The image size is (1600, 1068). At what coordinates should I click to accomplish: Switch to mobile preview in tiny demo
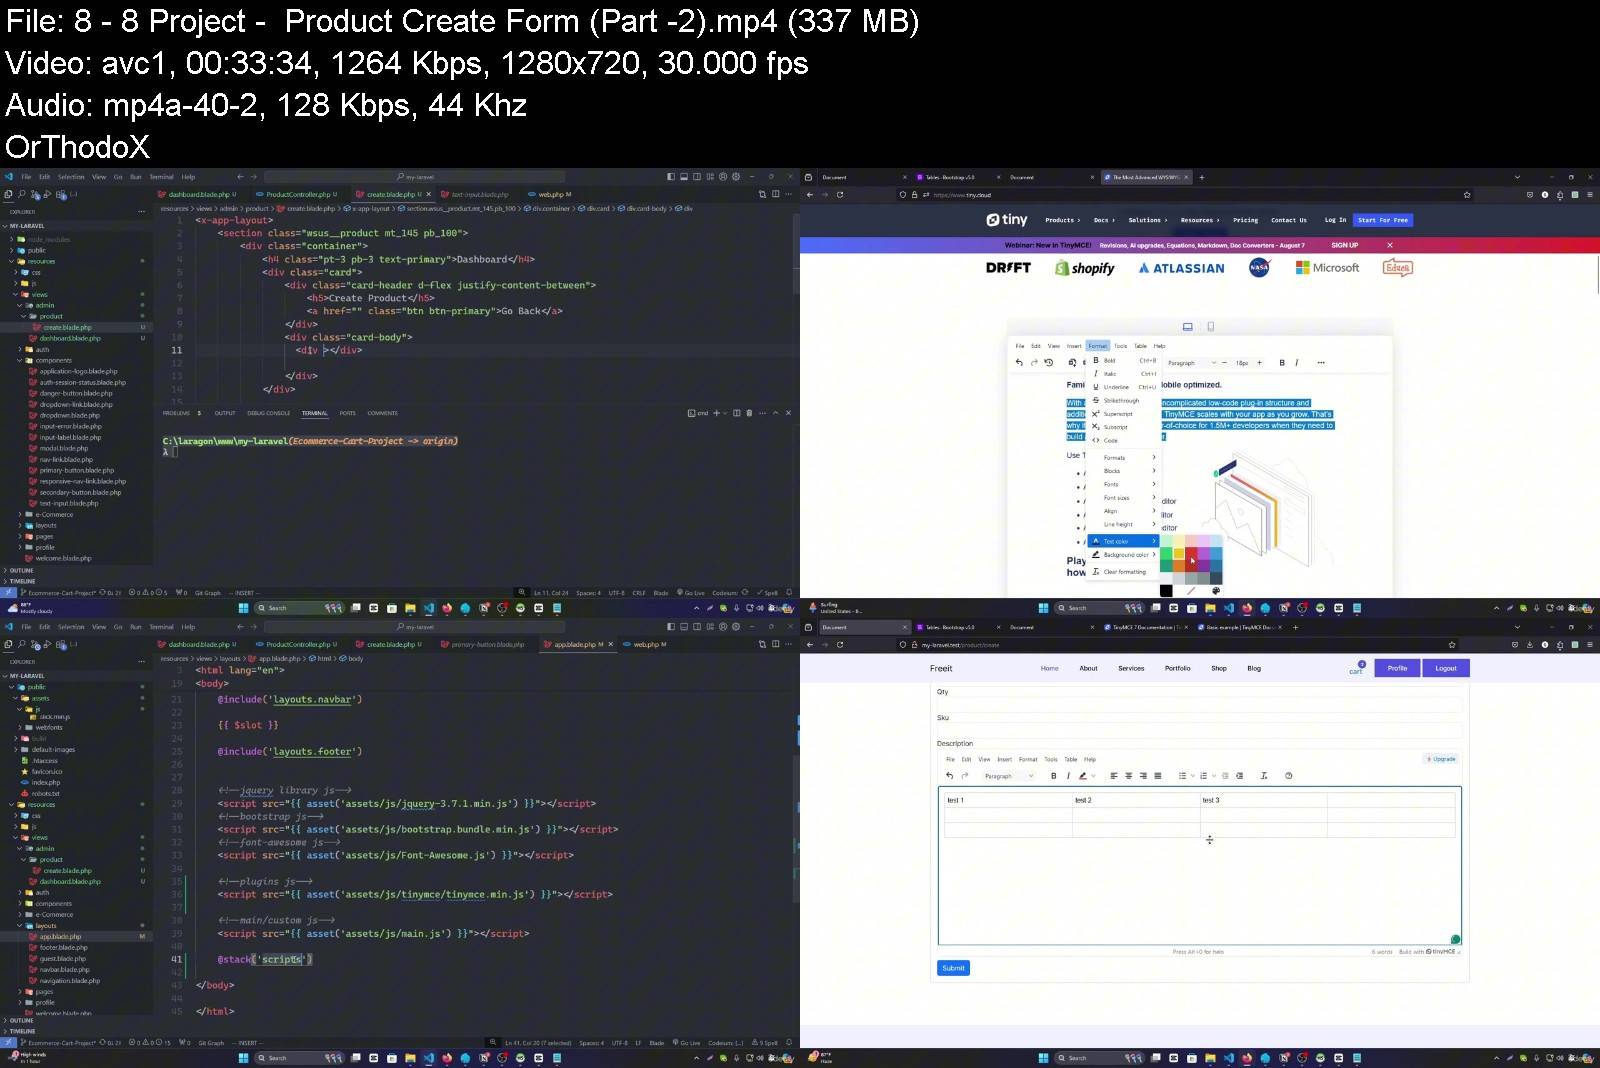pos(1211,327)
